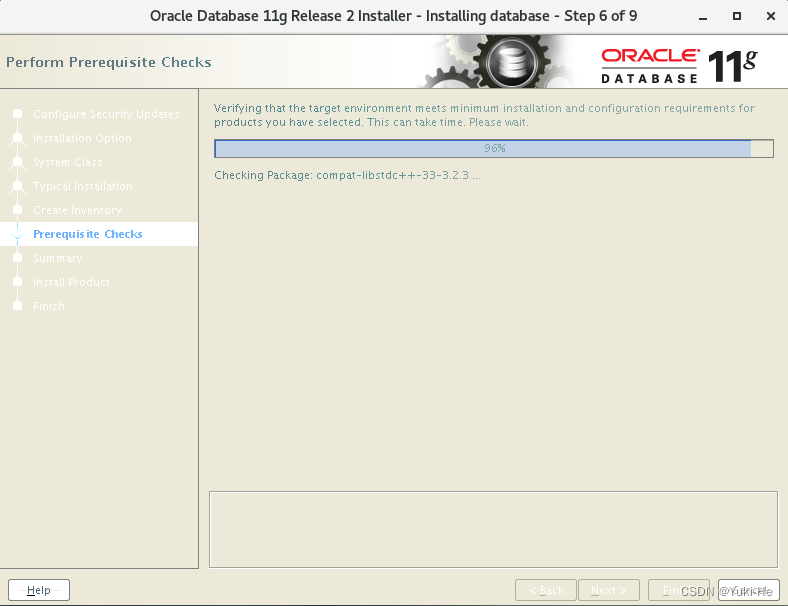The image size is (788, 606).
Task: Click the 96% progress bar
Action: (x=494, y=148)
